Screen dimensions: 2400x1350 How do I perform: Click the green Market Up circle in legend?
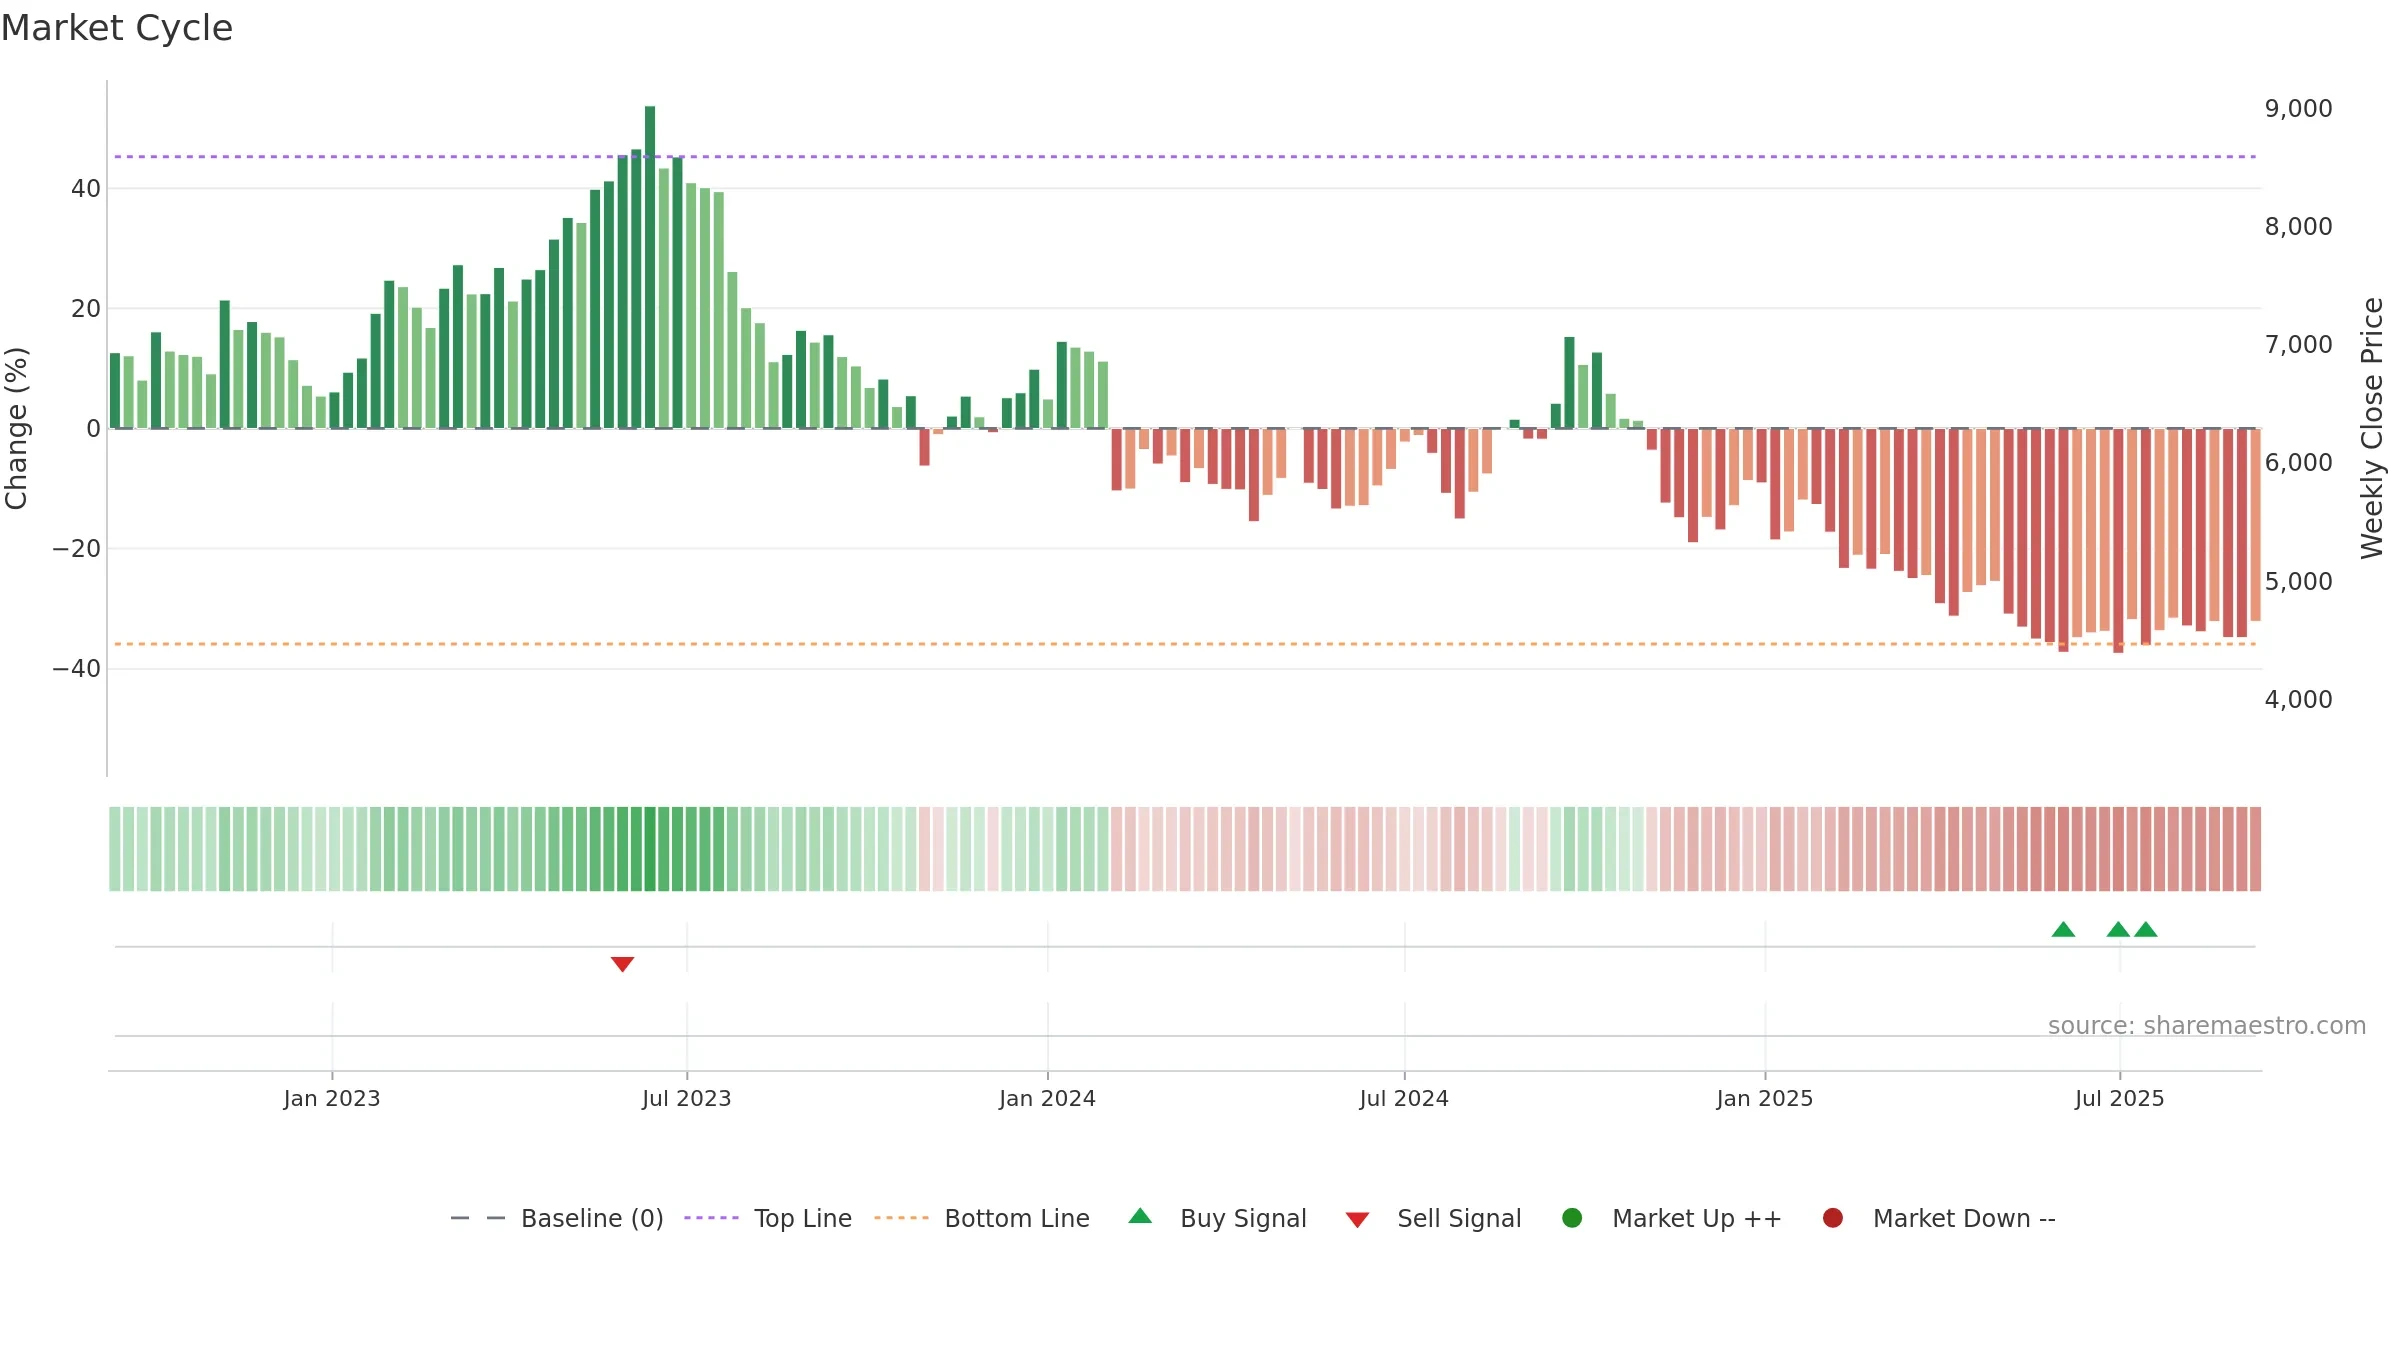click(1572, 1218)
